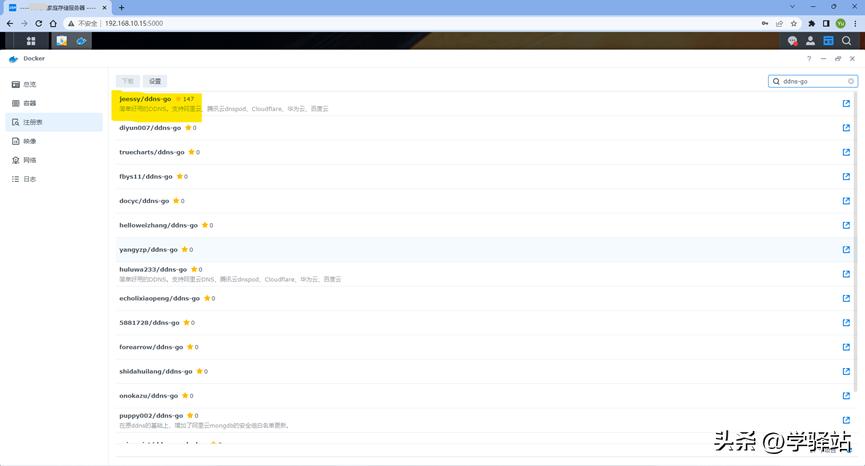This screenshot has height=466, width=865.
Task: Open the browser share page icon
Action: click(x=779, y=23)
